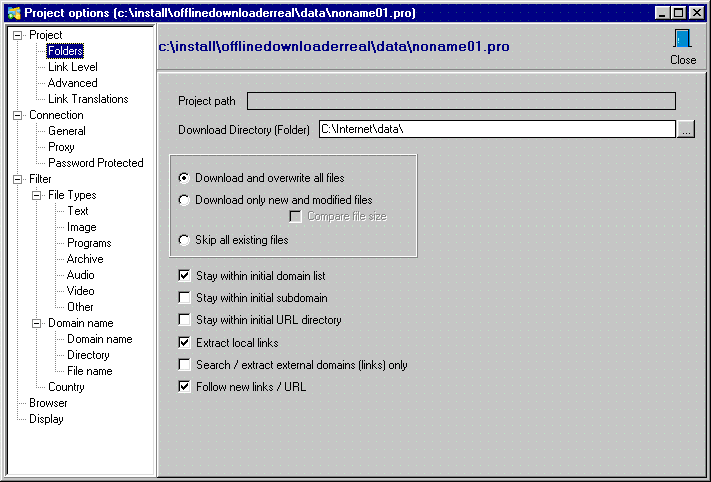Collapse the File Types tree branch
This screenshot has height=482, width=711.
pyautogui.click(x=38, y=195)
